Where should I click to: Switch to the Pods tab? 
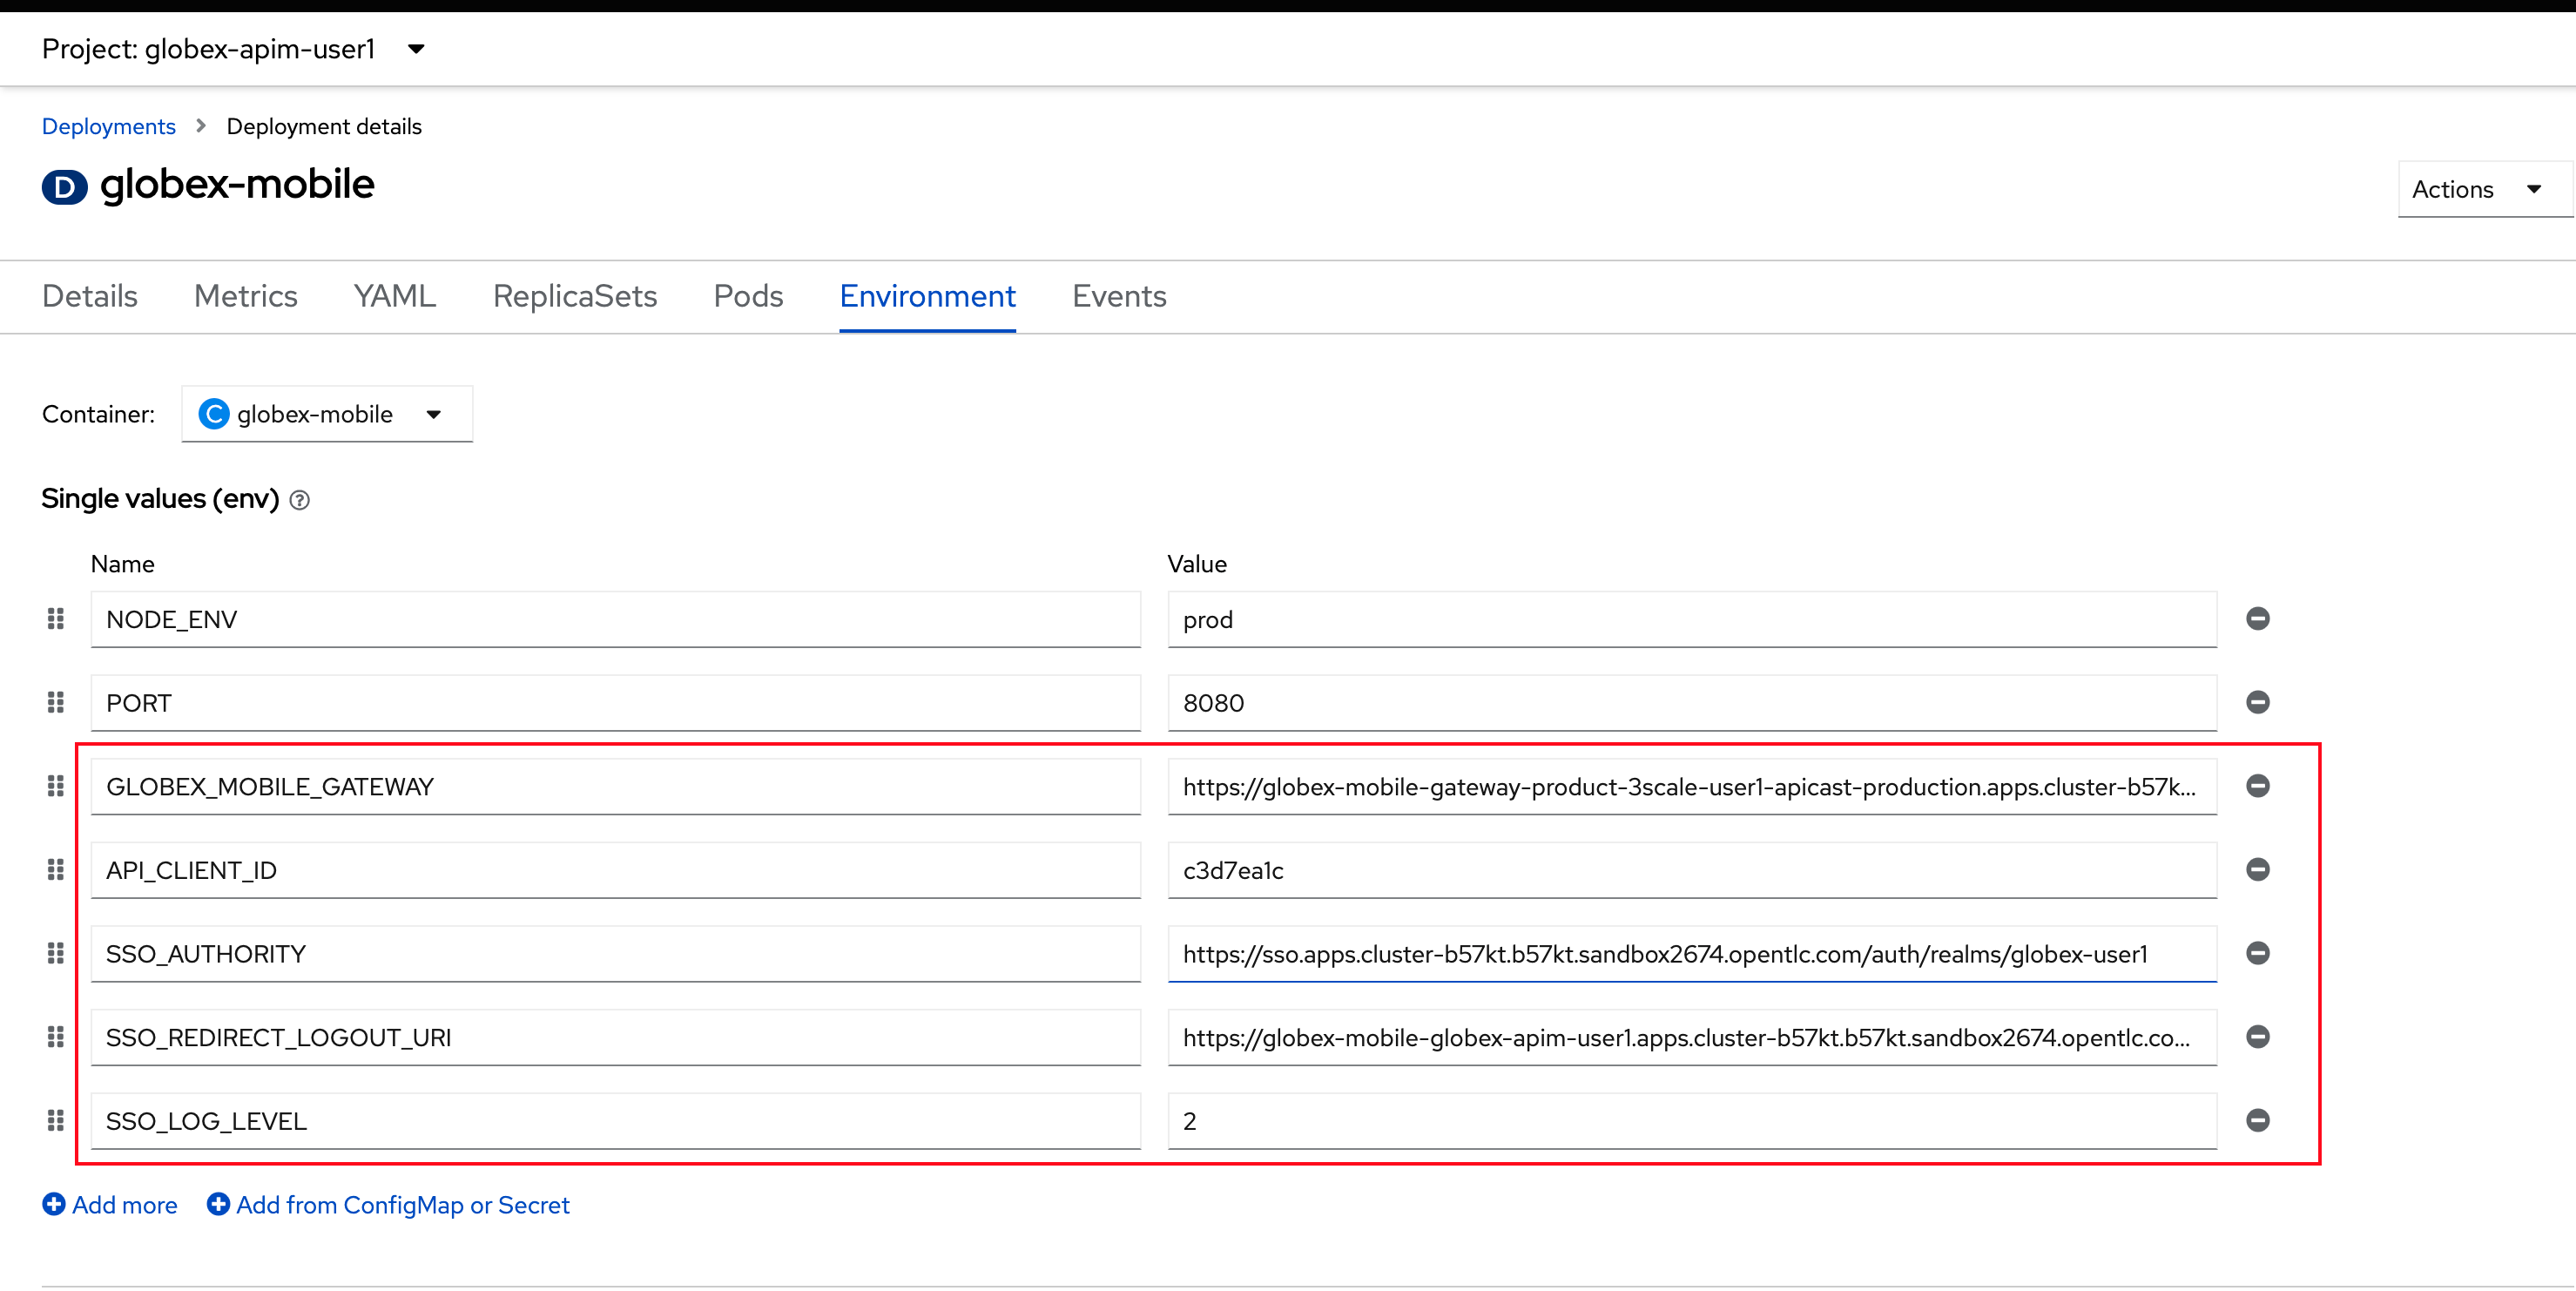pyautogui.click(x=748, y=296)
